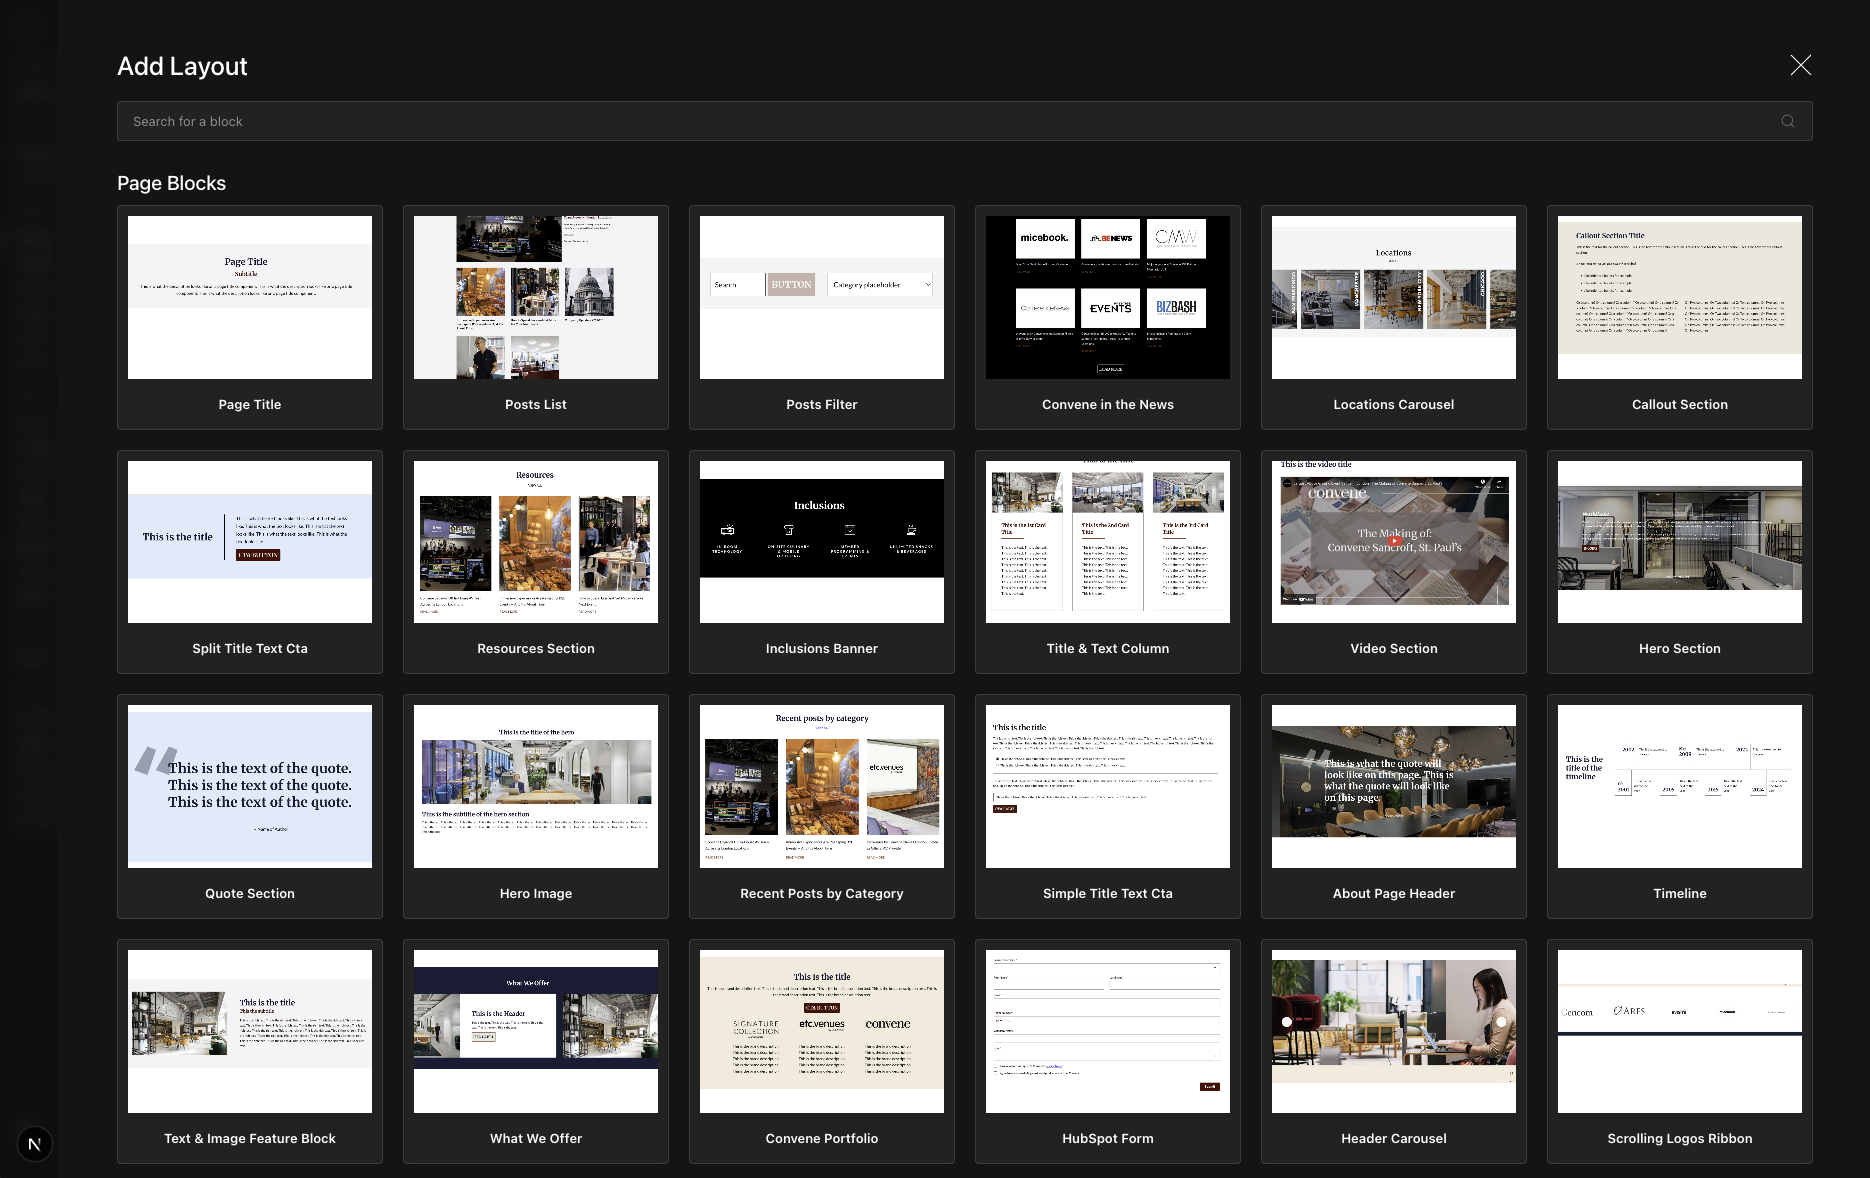Pick the Timeline layout block
Screen dimensions: 1870x1178
click(x=1679, y=807)
